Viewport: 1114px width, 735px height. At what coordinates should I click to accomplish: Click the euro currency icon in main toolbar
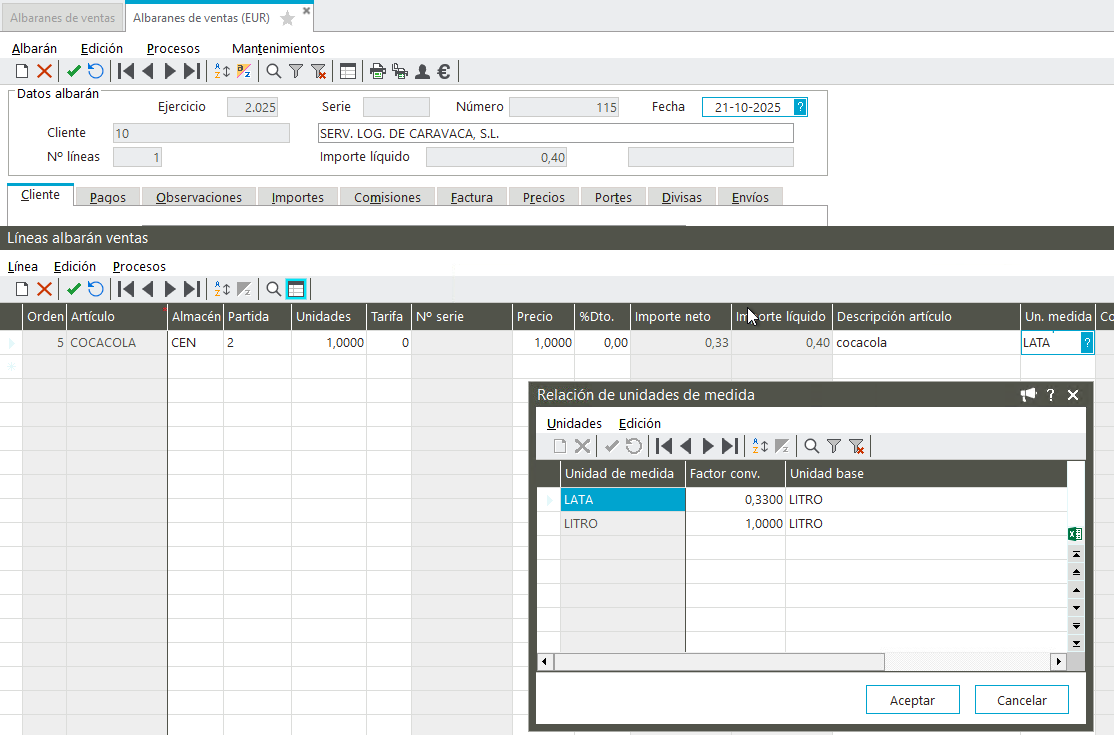444,71
